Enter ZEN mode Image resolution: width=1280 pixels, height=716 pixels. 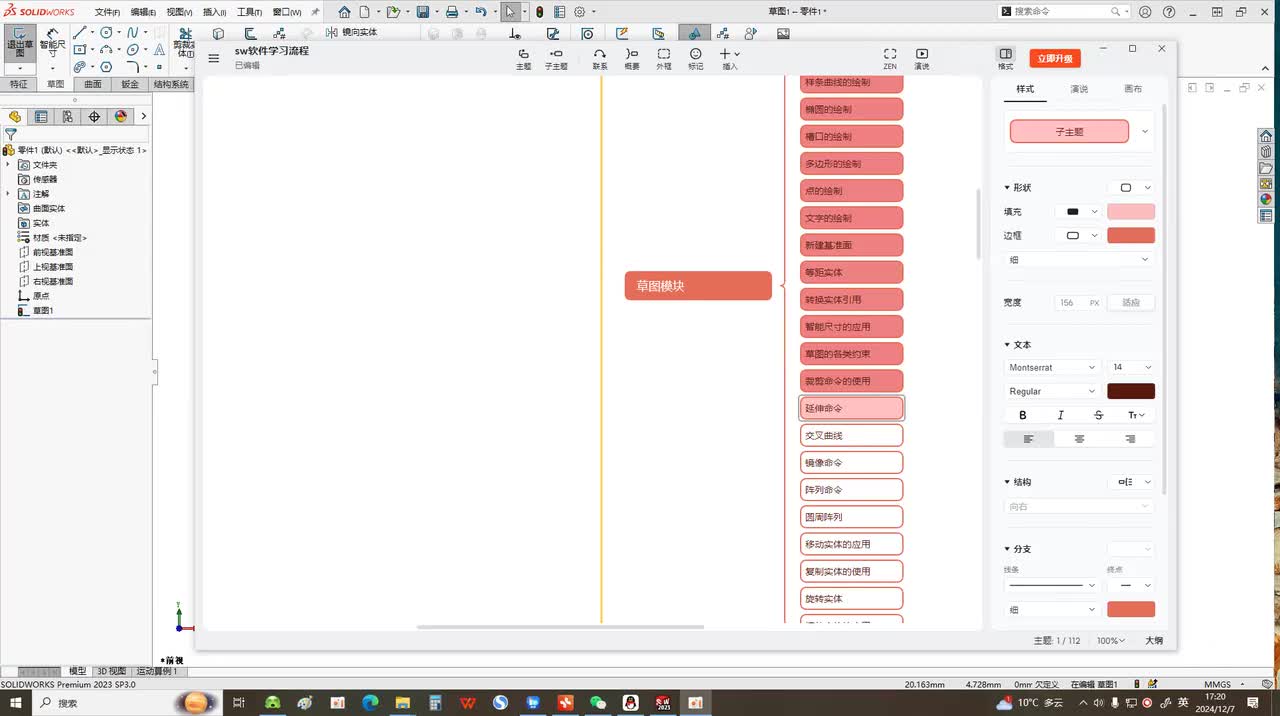(x=890, y=58)
